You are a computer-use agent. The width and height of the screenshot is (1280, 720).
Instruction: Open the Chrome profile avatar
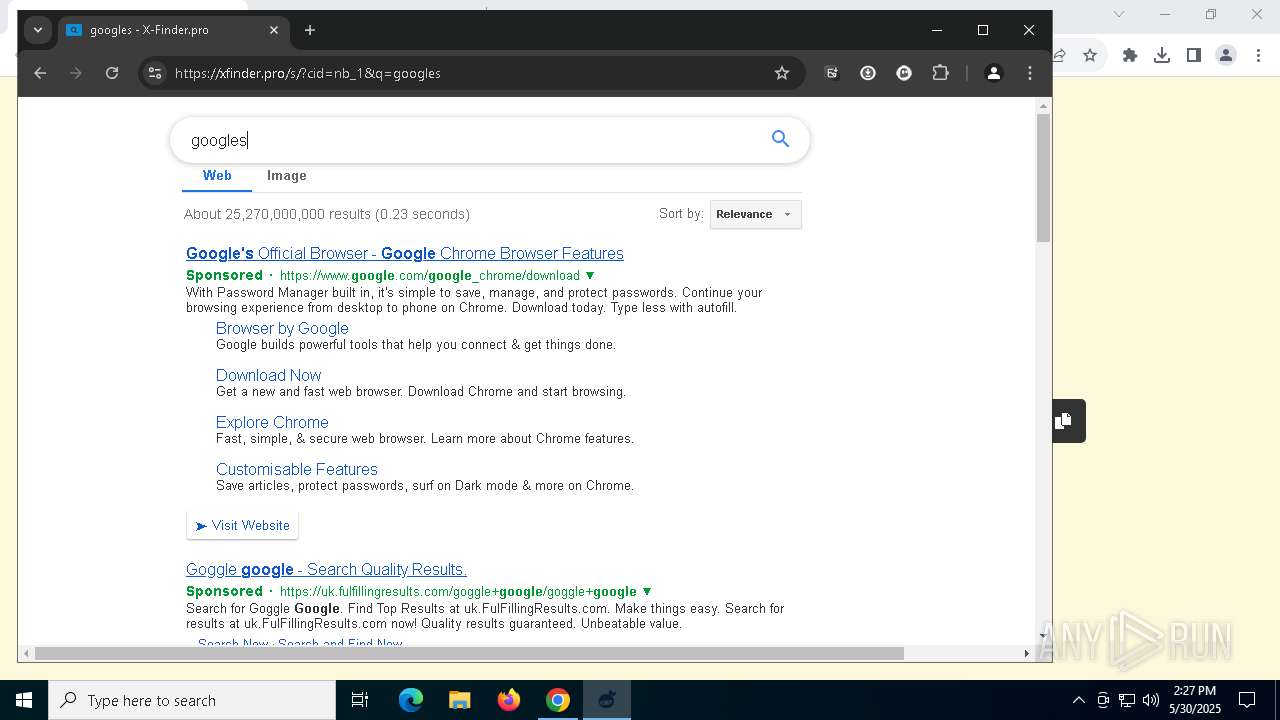tap(994, 73)
